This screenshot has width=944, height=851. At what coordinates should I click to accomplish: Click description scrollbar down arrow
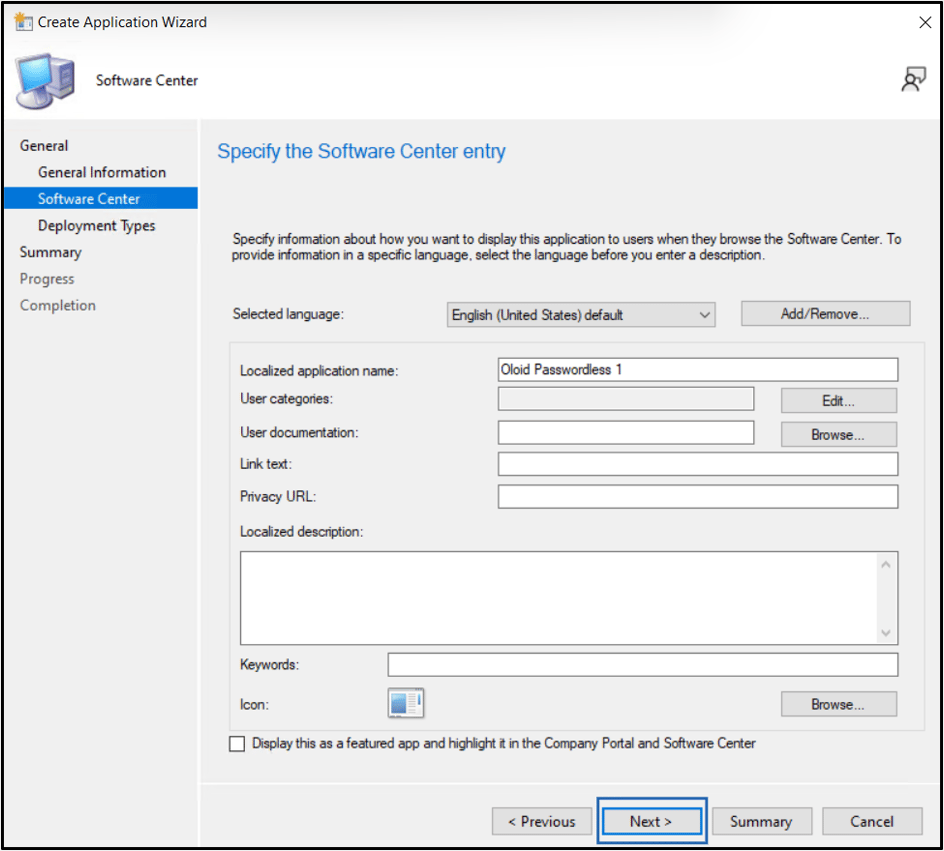pyautogui.click(x=886, y=633)
